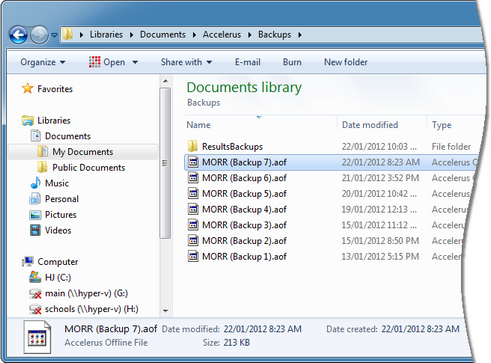Select Backups in the address breadcrumb
This screenshot has height=363, width=491.
pos(274,35)
